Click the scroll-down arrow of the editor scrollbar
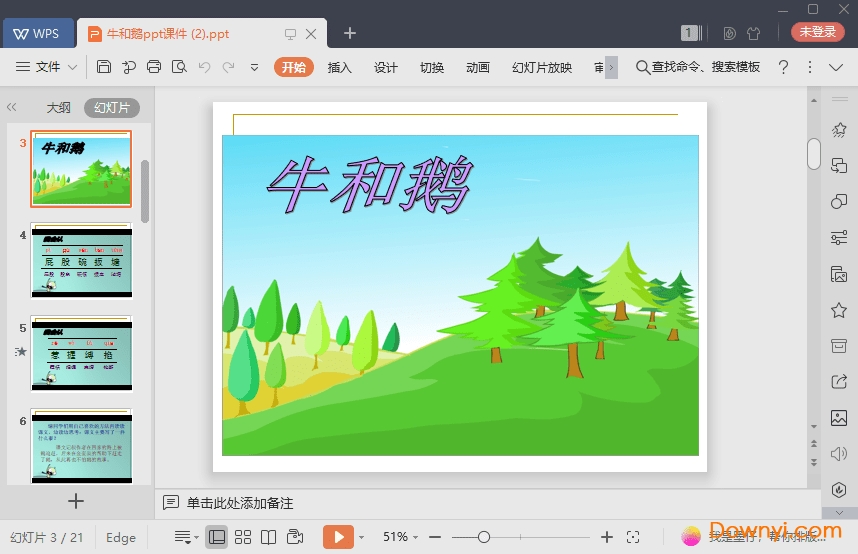 (814, 426)
